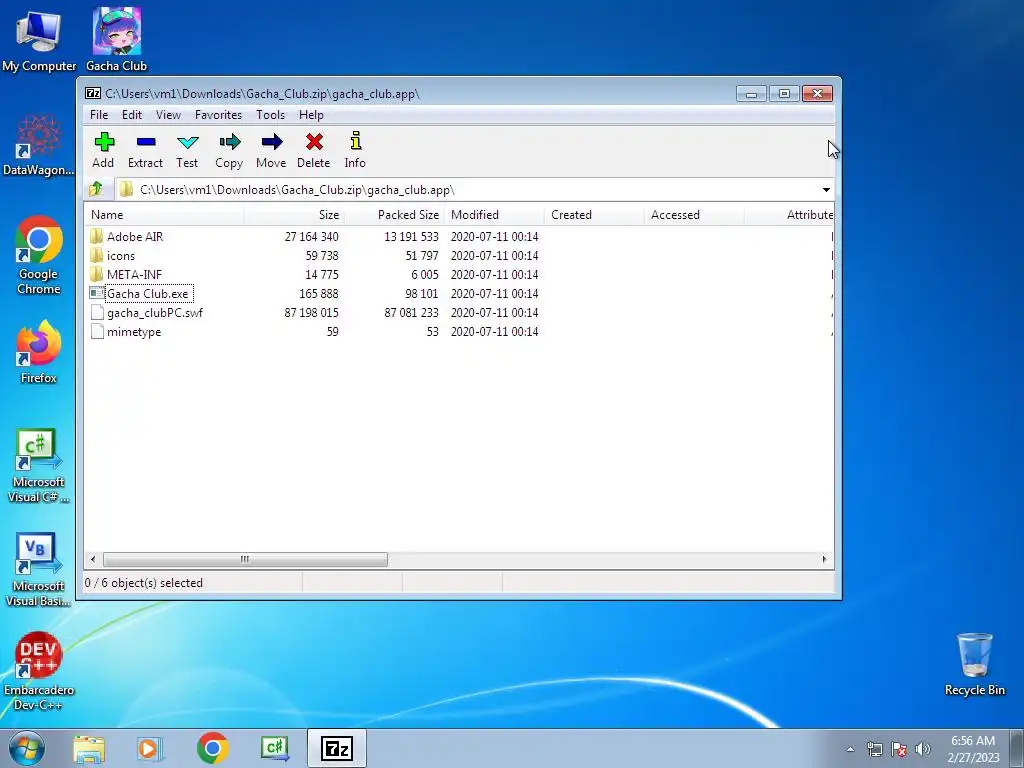The image size is (1024, 768).
Task: Open Chrome from the taskbar
Action: click(212, 749)
